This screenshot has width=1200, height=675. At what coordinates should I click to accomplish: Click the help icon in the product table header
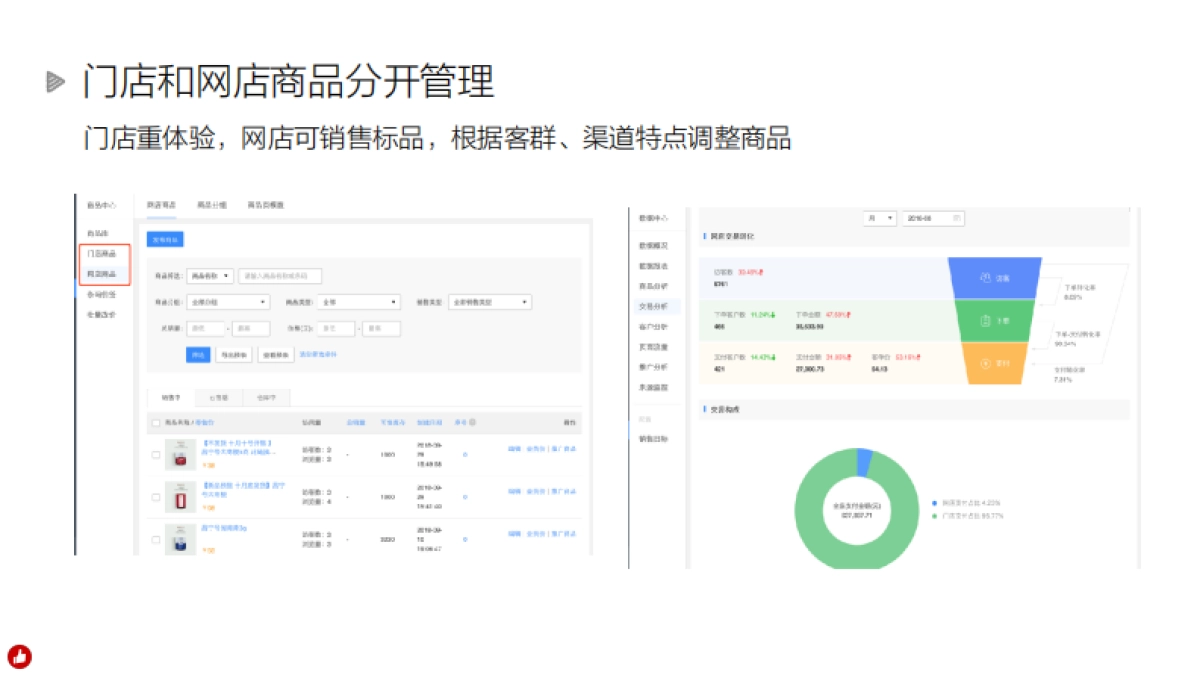coord(473,423)
